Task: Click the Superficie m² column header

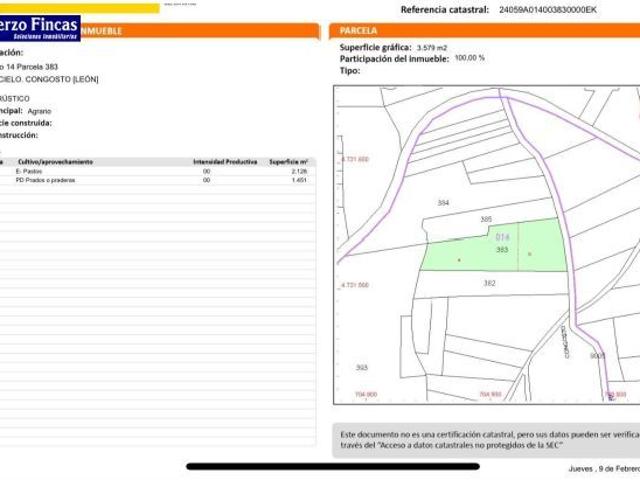Action: tap(288, 161)
